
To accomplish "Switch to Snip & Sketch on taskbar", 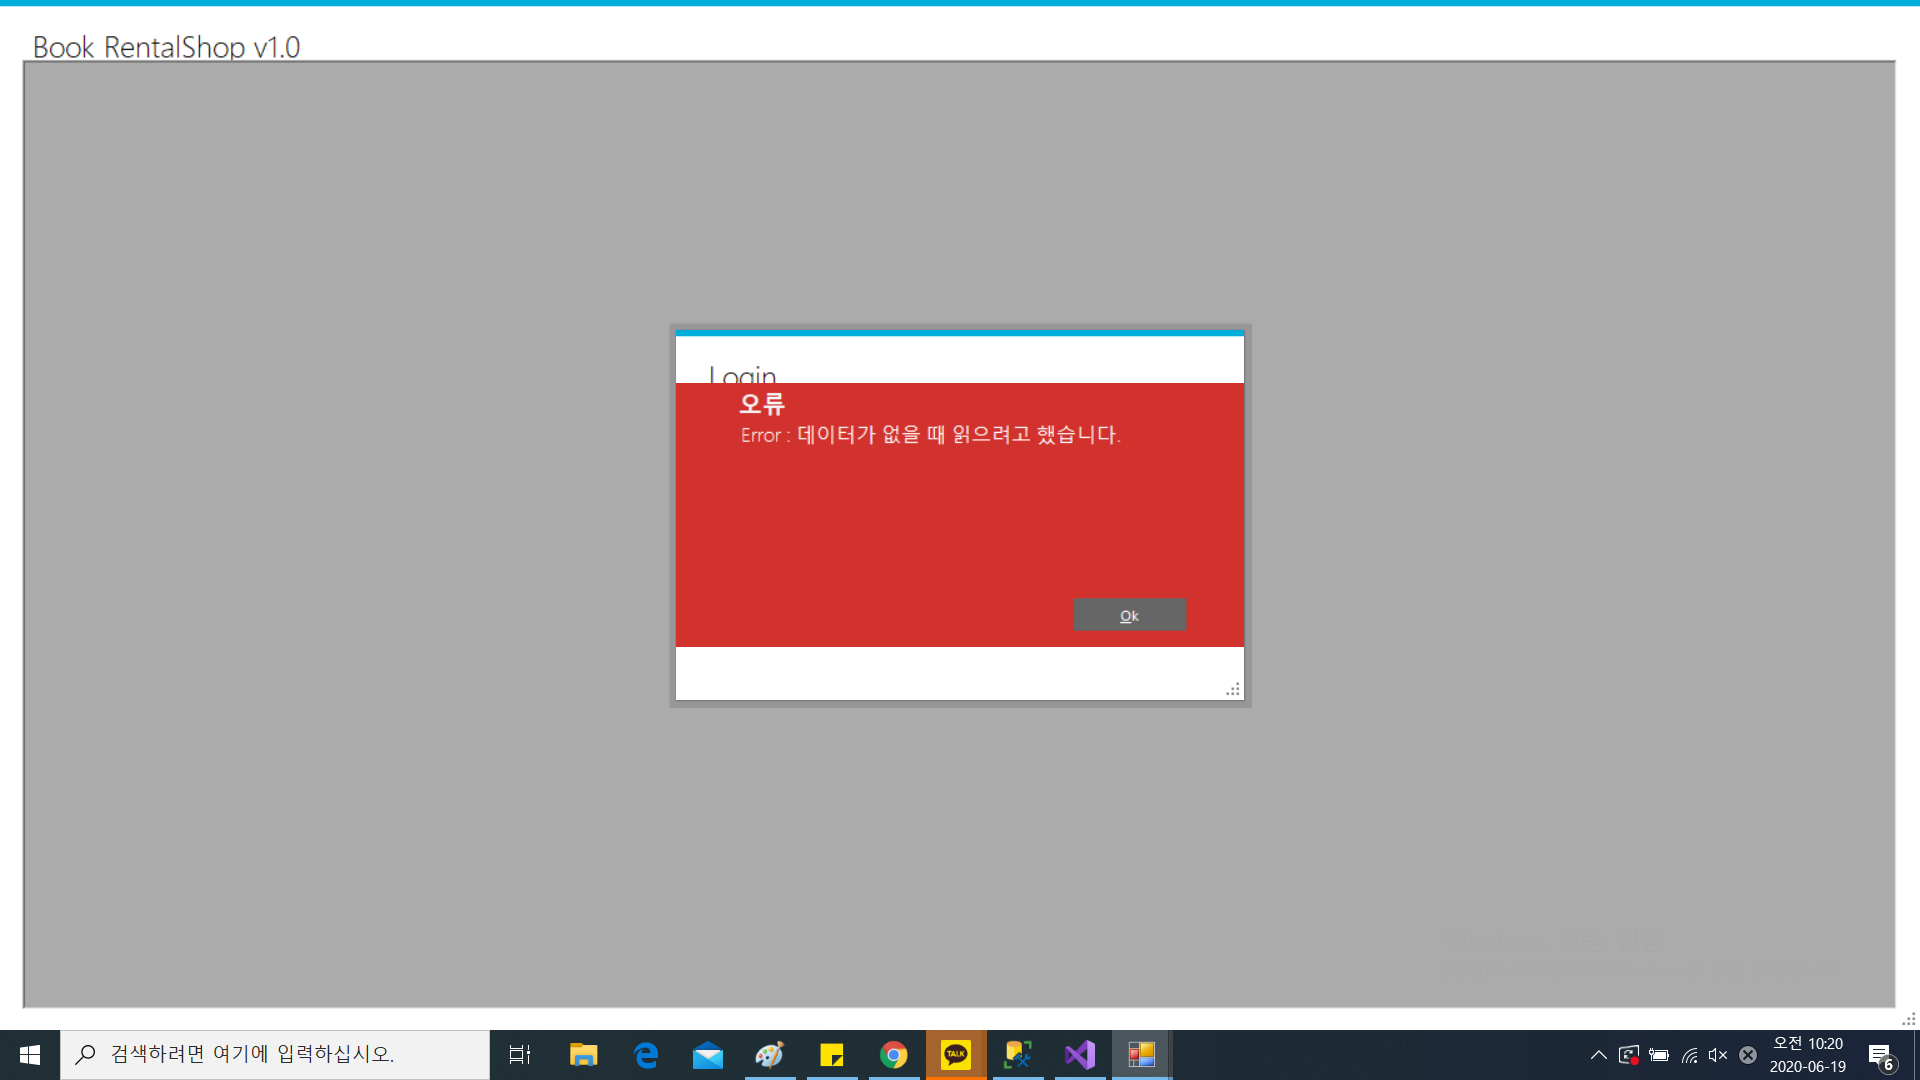I will (x=1018, y=1055).
